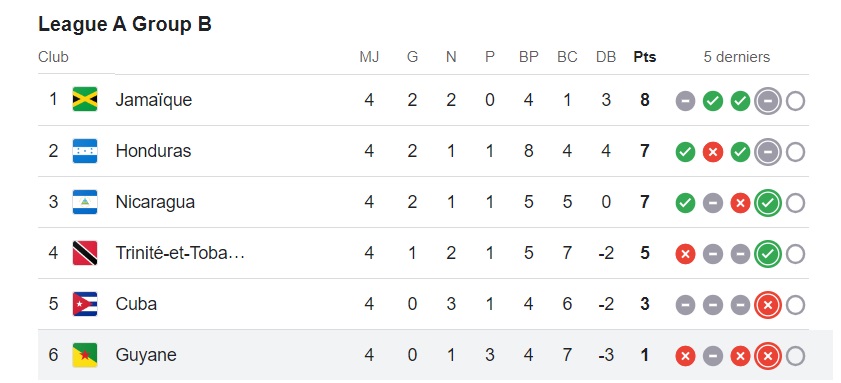Viewport: 841px width, 383px height.
Task: Click Cuba's highlighted red loss icon
Action: pos(768,305)
